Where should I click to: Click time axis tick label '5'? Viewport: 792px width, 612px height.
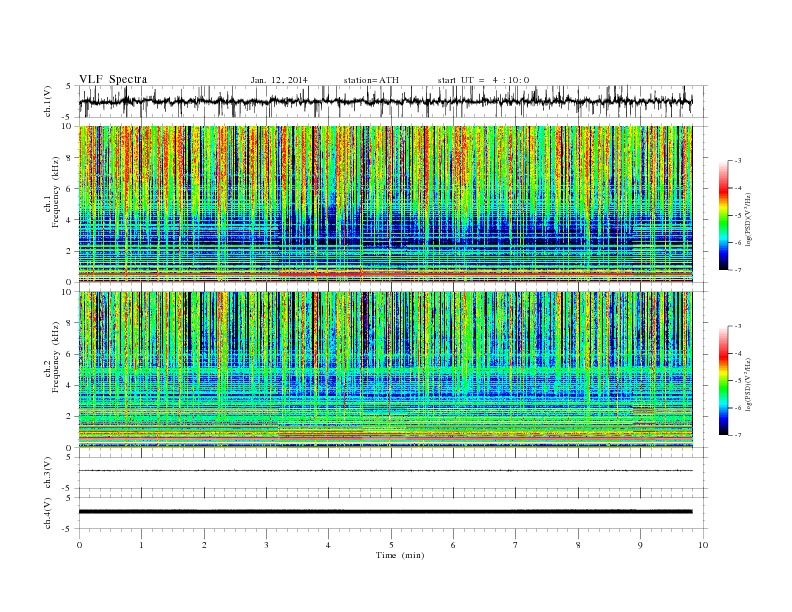pos(391,545)
